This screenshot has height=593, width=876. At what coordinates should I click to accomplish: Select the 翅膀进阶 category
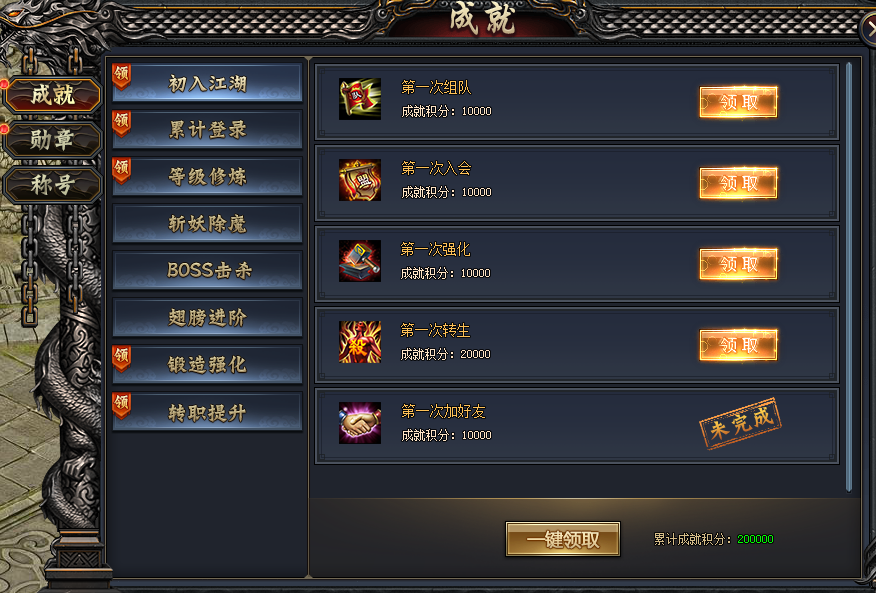click(207, 317)
